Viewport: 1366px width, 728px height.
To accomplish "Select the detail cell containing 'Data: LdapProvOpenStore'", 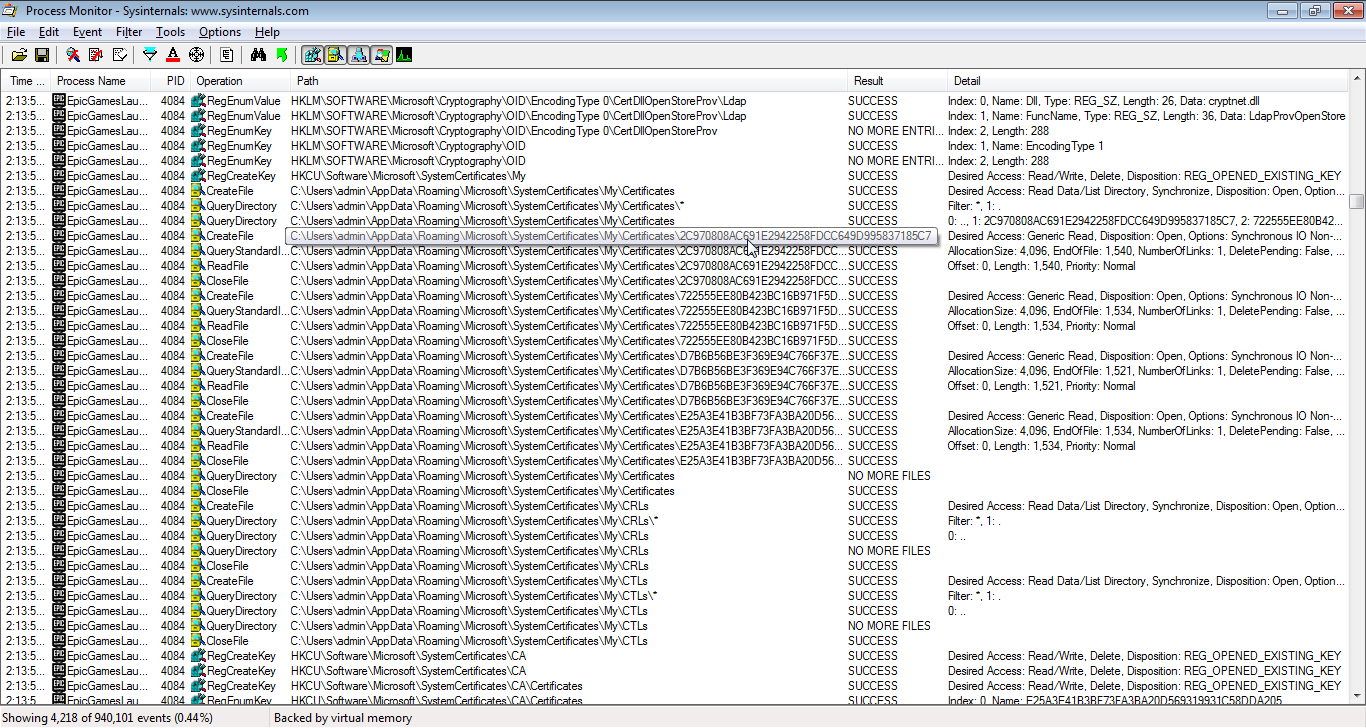I will click(1147, 116).
